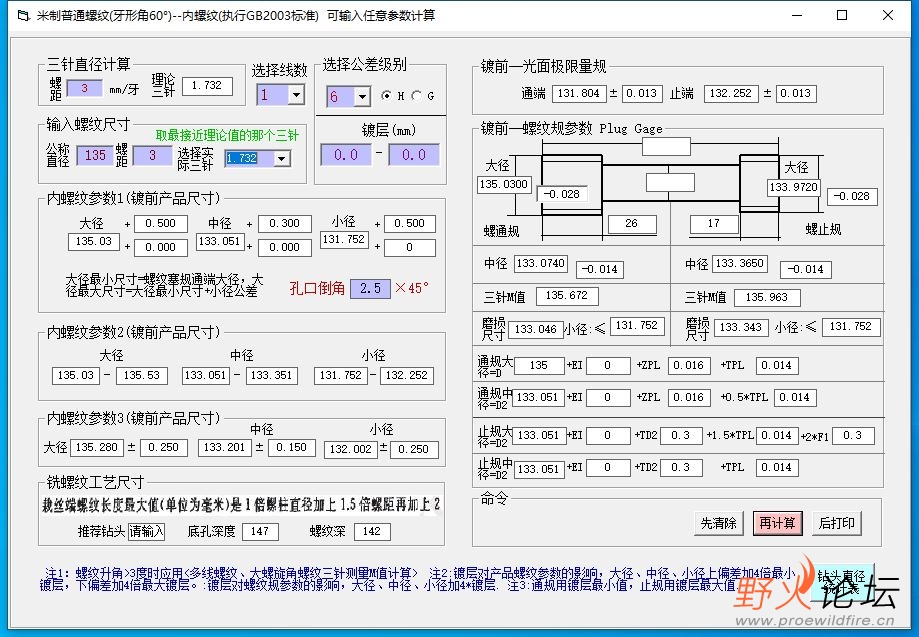Click the 推荐钻头 请输入 input field
Image resolution: width=919 pixels, height=637 pixels.
pyautogui.click(x=147, y=531)
